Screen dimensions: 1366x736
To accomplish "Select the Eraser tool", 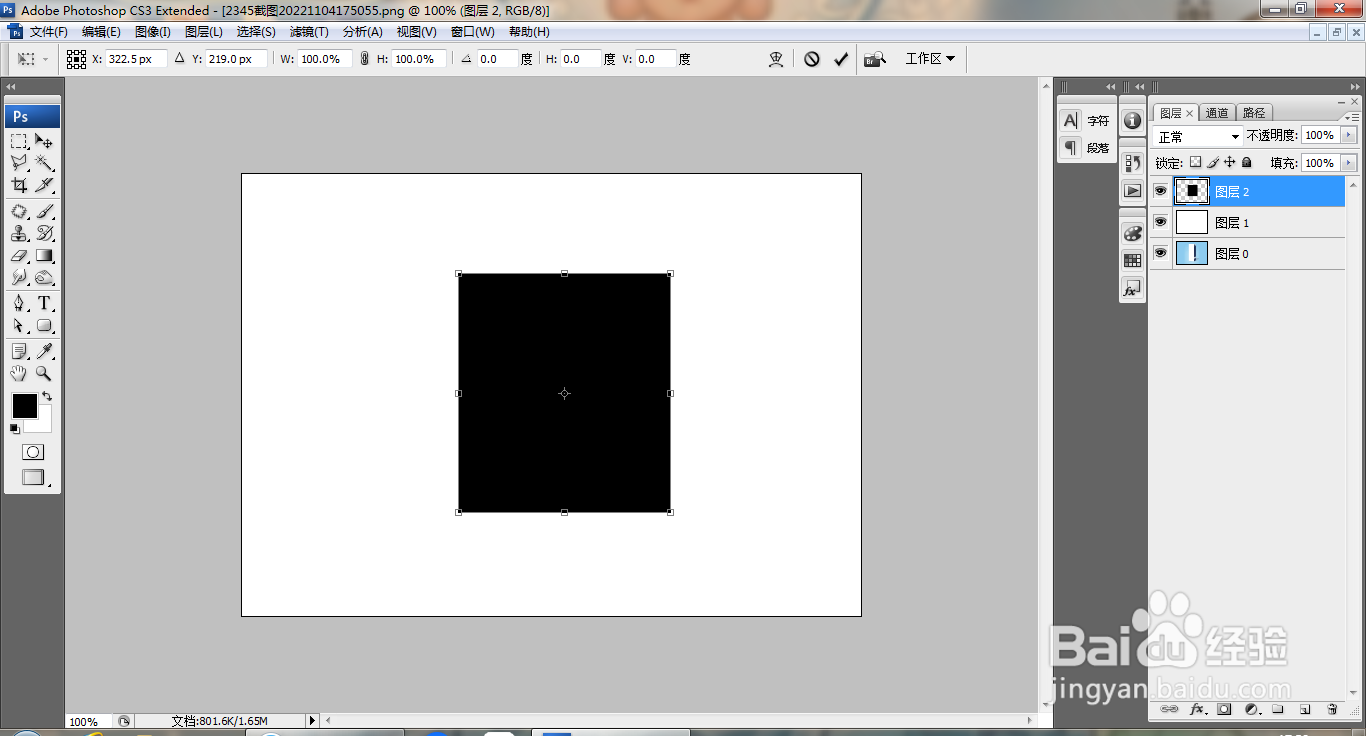I will [19, 255].
